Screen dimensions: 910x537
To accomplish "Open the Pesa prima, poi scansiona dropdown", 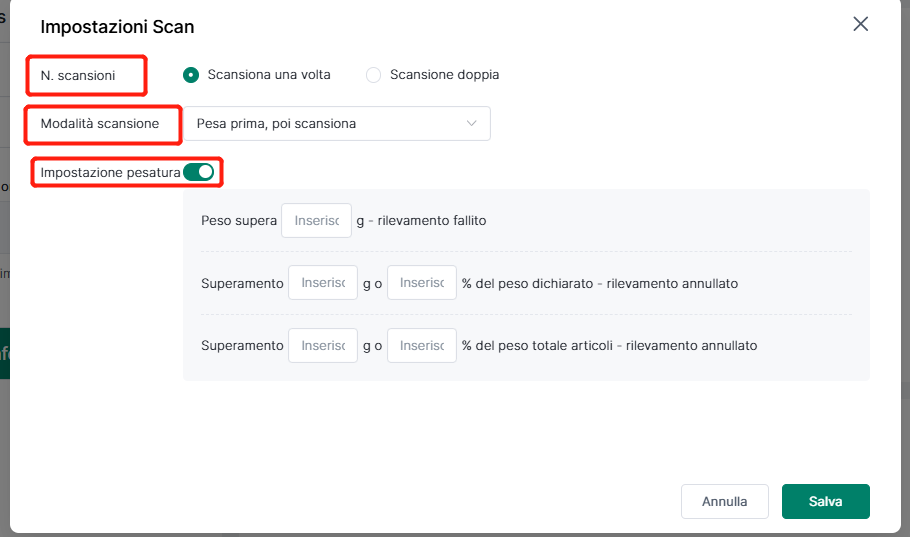I will (x=337, y=123).
